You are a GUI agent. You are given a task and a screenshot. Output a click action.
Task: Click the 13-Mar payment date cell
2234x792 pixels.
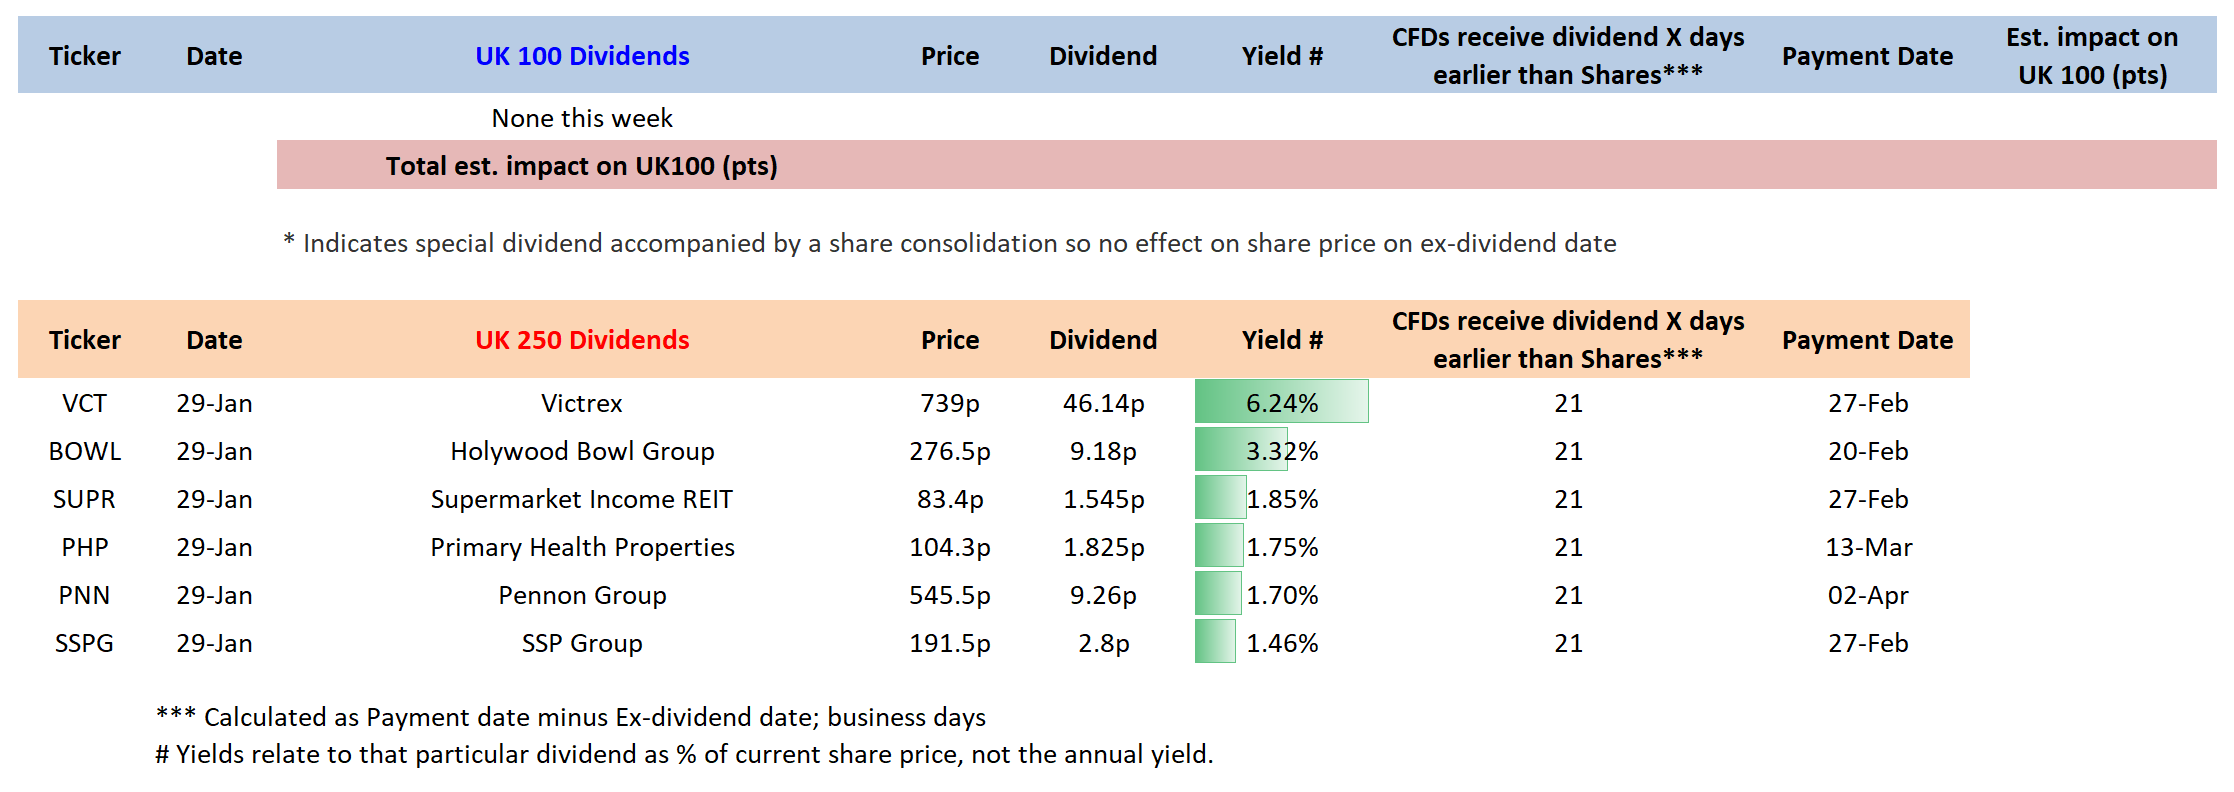point(1868,547)
